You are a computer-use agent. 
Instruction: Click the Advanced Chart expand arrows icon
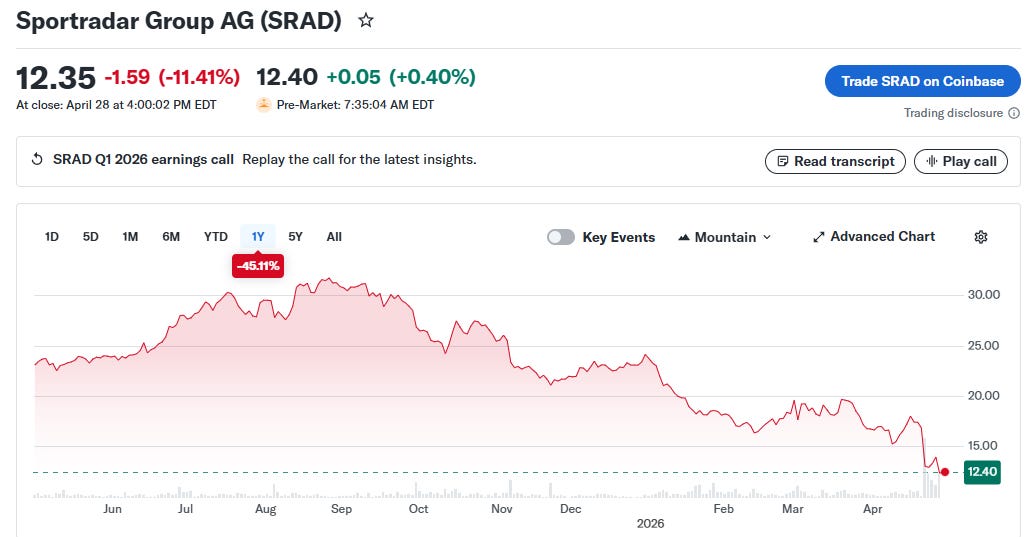pyautogui.click(x=818, y=237)
